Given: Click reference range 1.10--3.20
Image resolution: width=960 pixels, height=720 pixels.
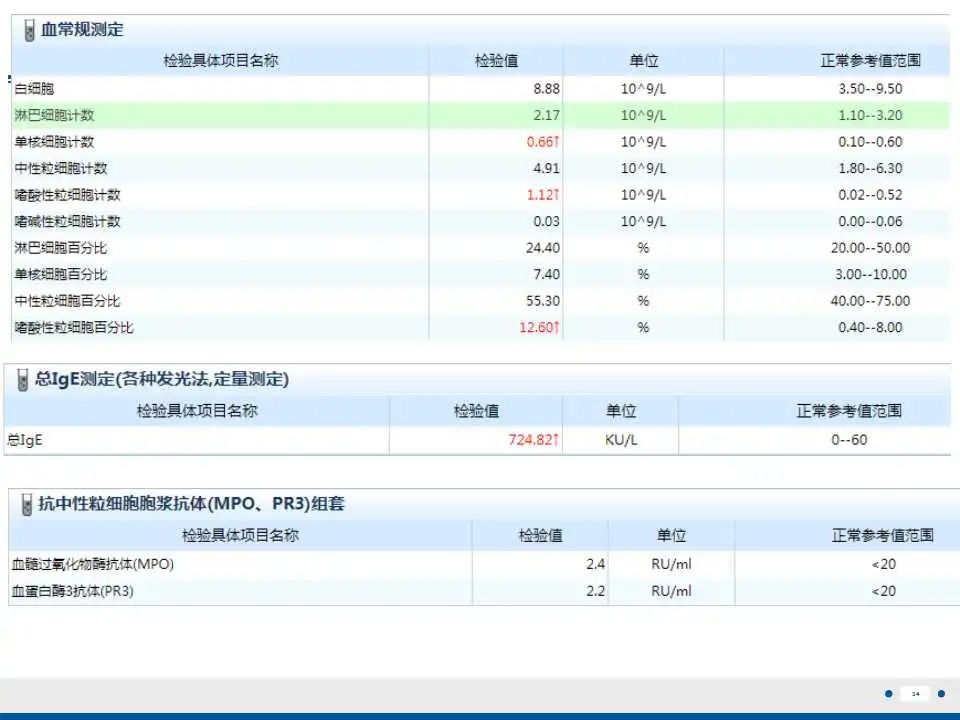Looking at the screenshot, I should tap(870, 115).
